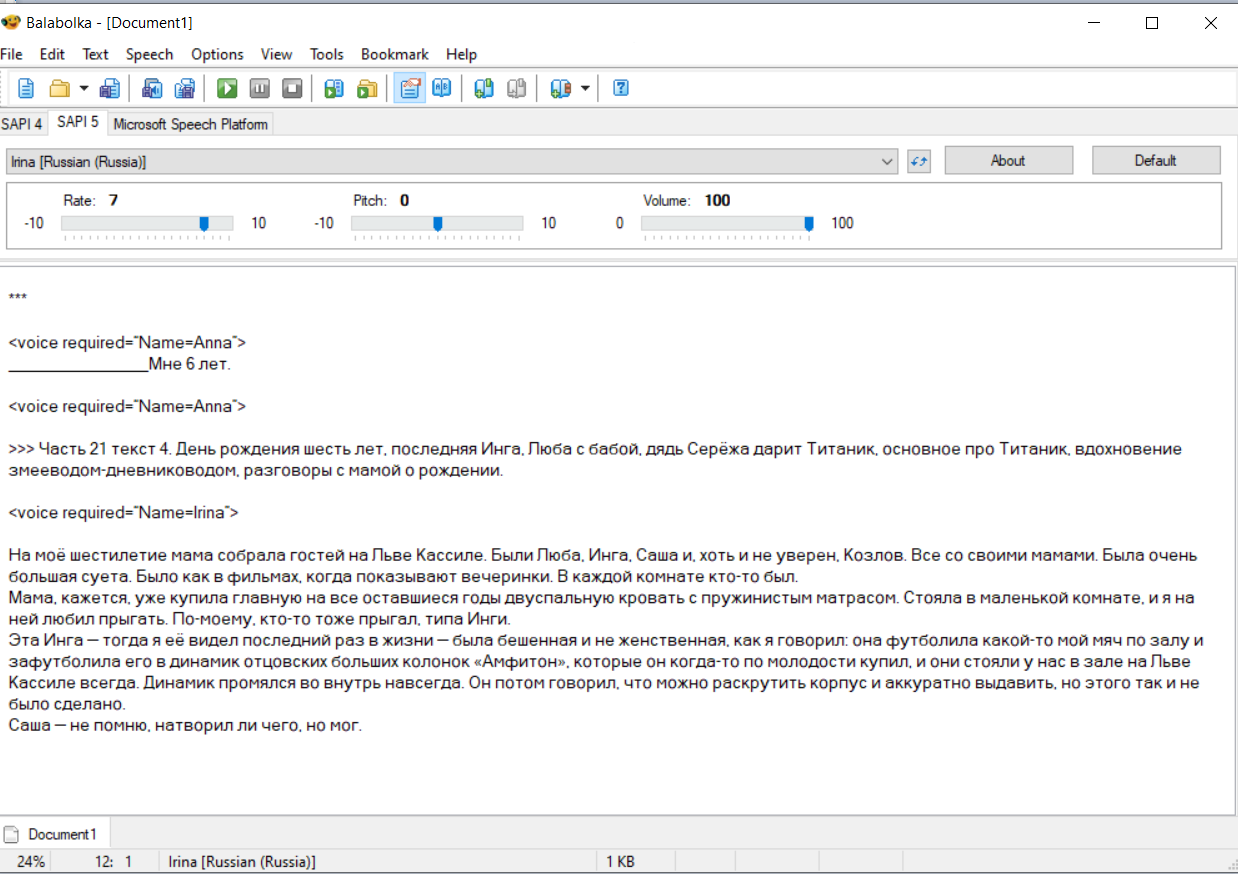Click the Balabolka app icon in title bar
Screen dimensions: 1238x874
tap(11, 22)
